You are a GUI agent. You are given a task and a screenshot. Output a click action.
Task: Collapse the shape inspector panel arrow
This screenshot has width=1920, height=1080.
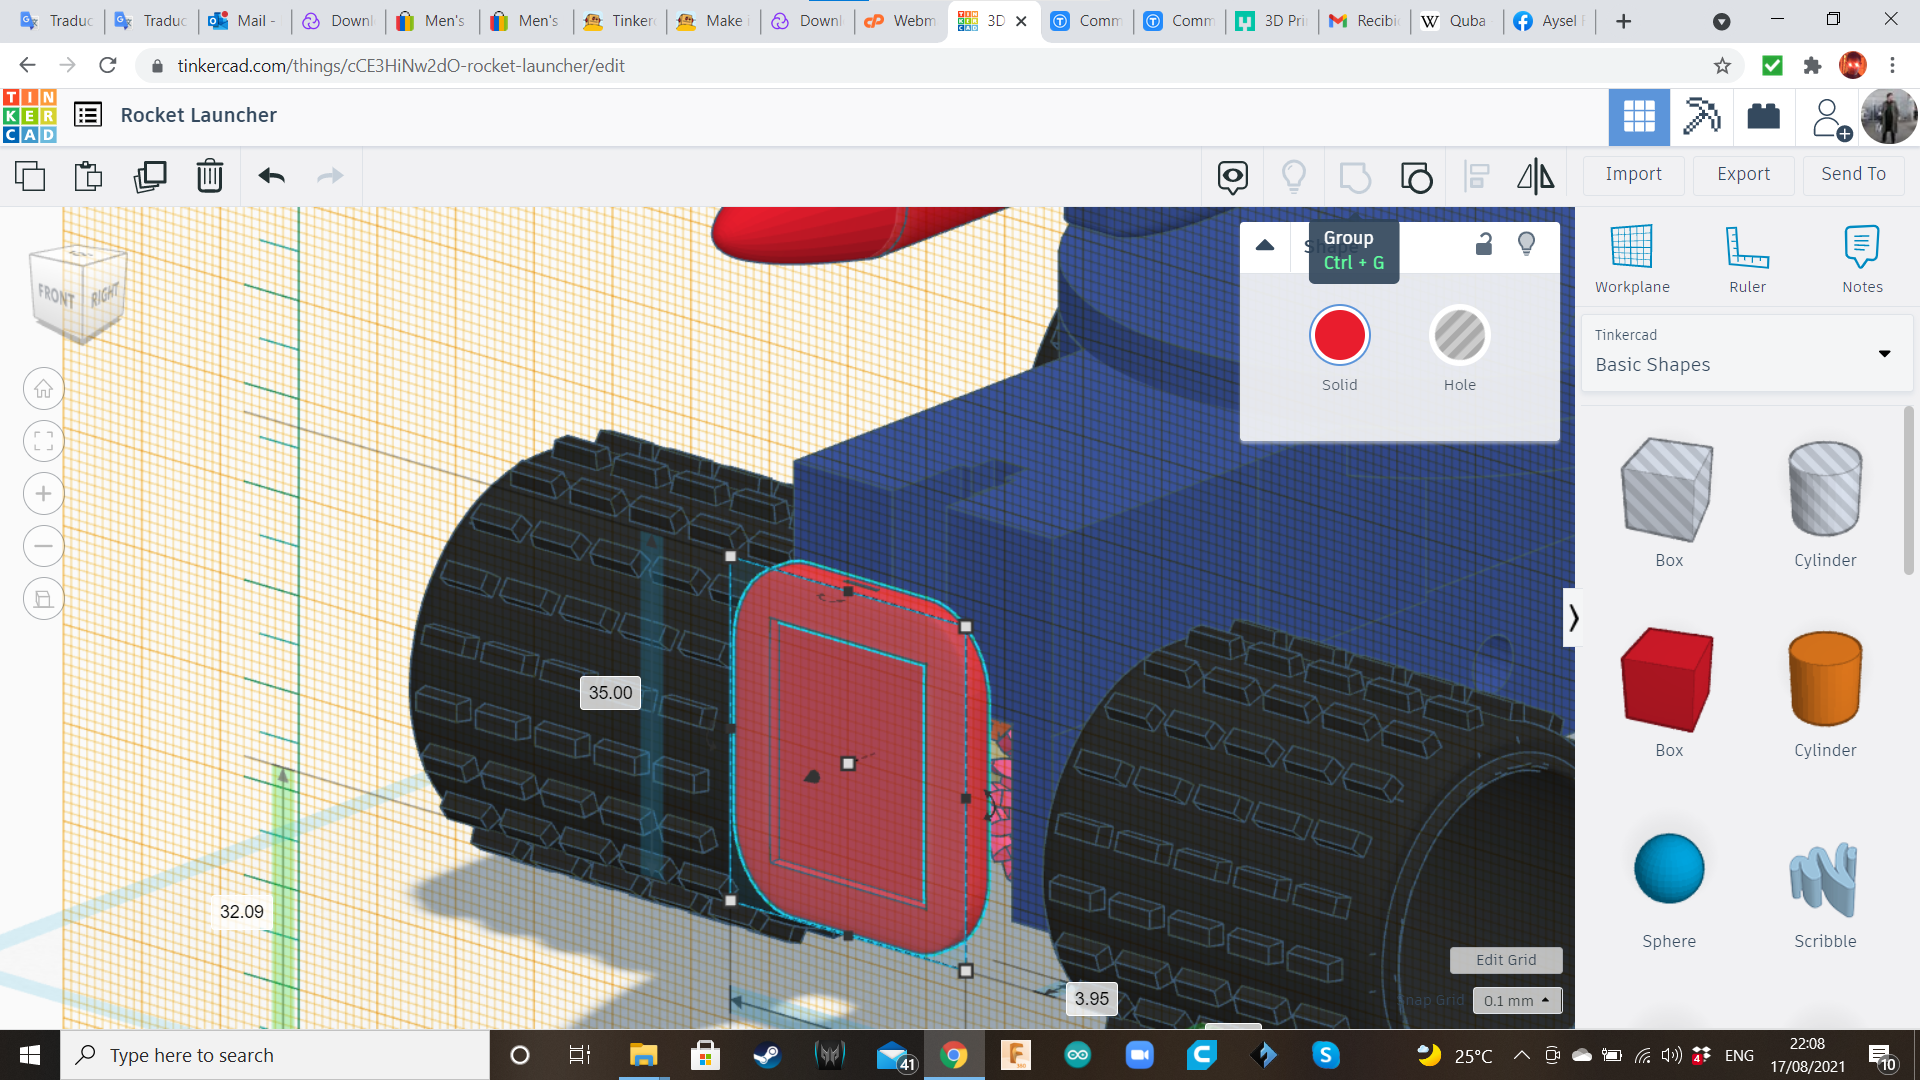pyautogui.click(x=1265, y=245)
